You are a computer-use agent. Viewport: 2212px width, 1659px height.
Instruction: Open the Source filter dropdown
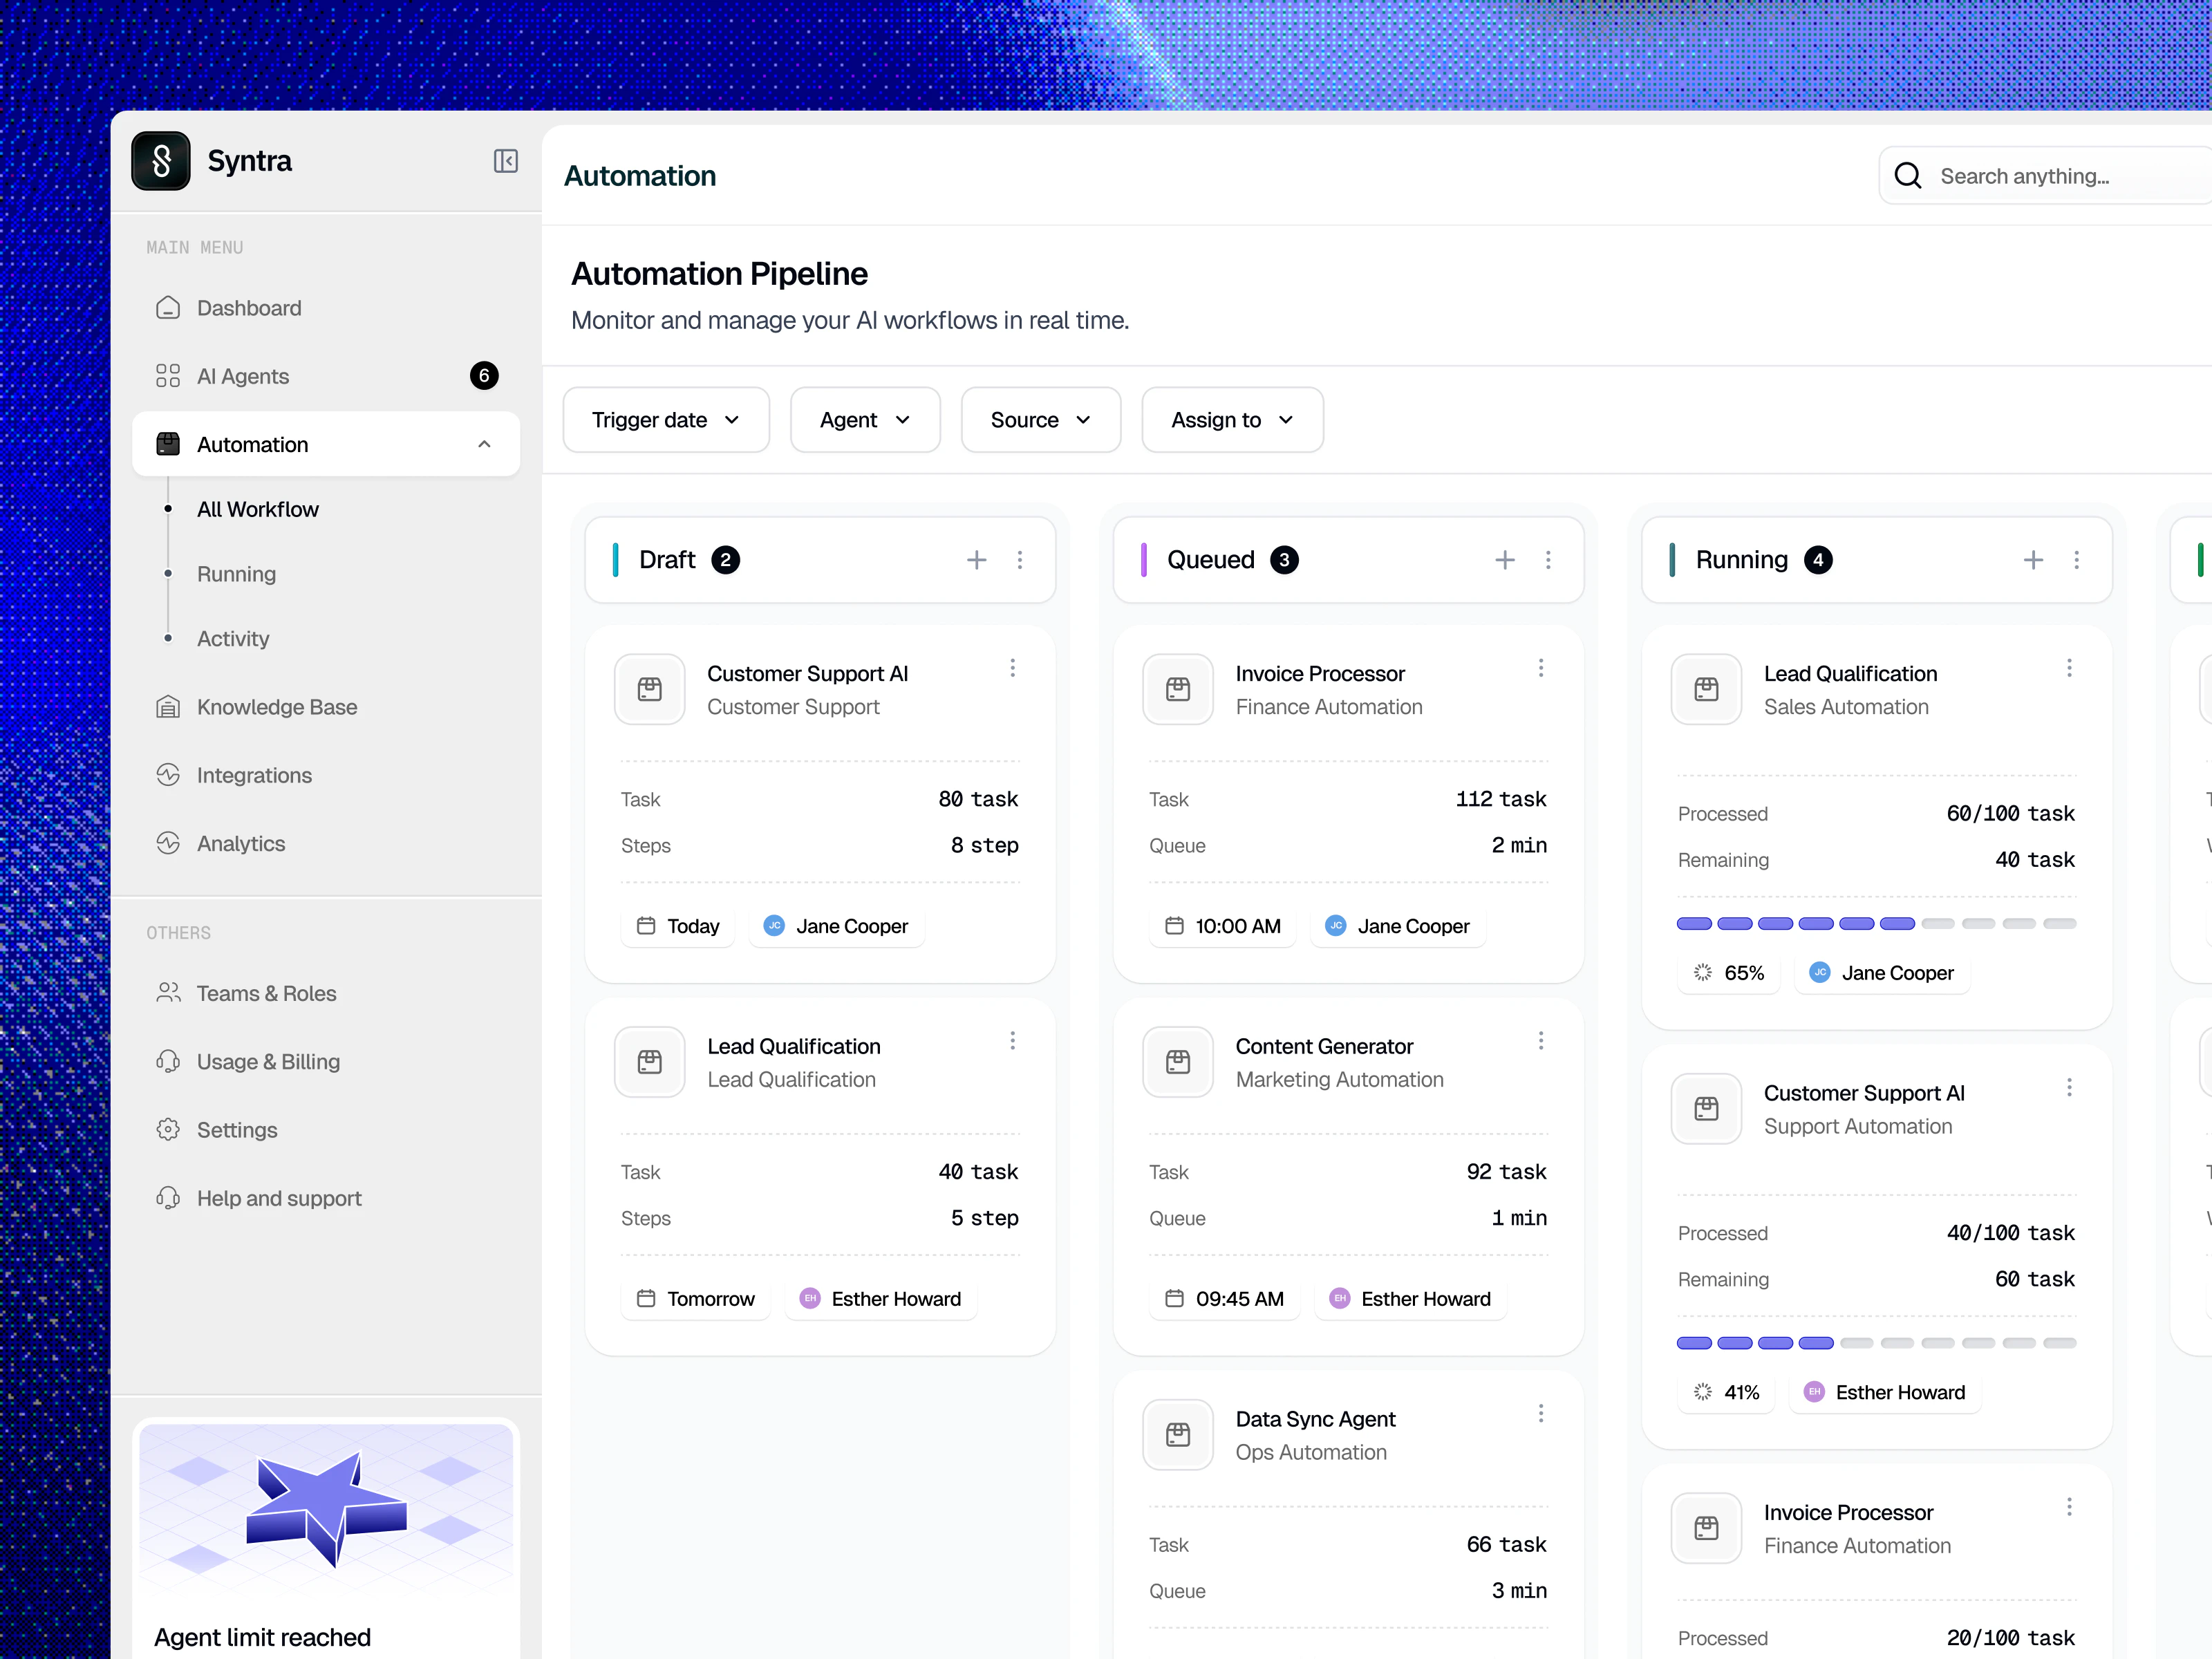[1041, 420]
